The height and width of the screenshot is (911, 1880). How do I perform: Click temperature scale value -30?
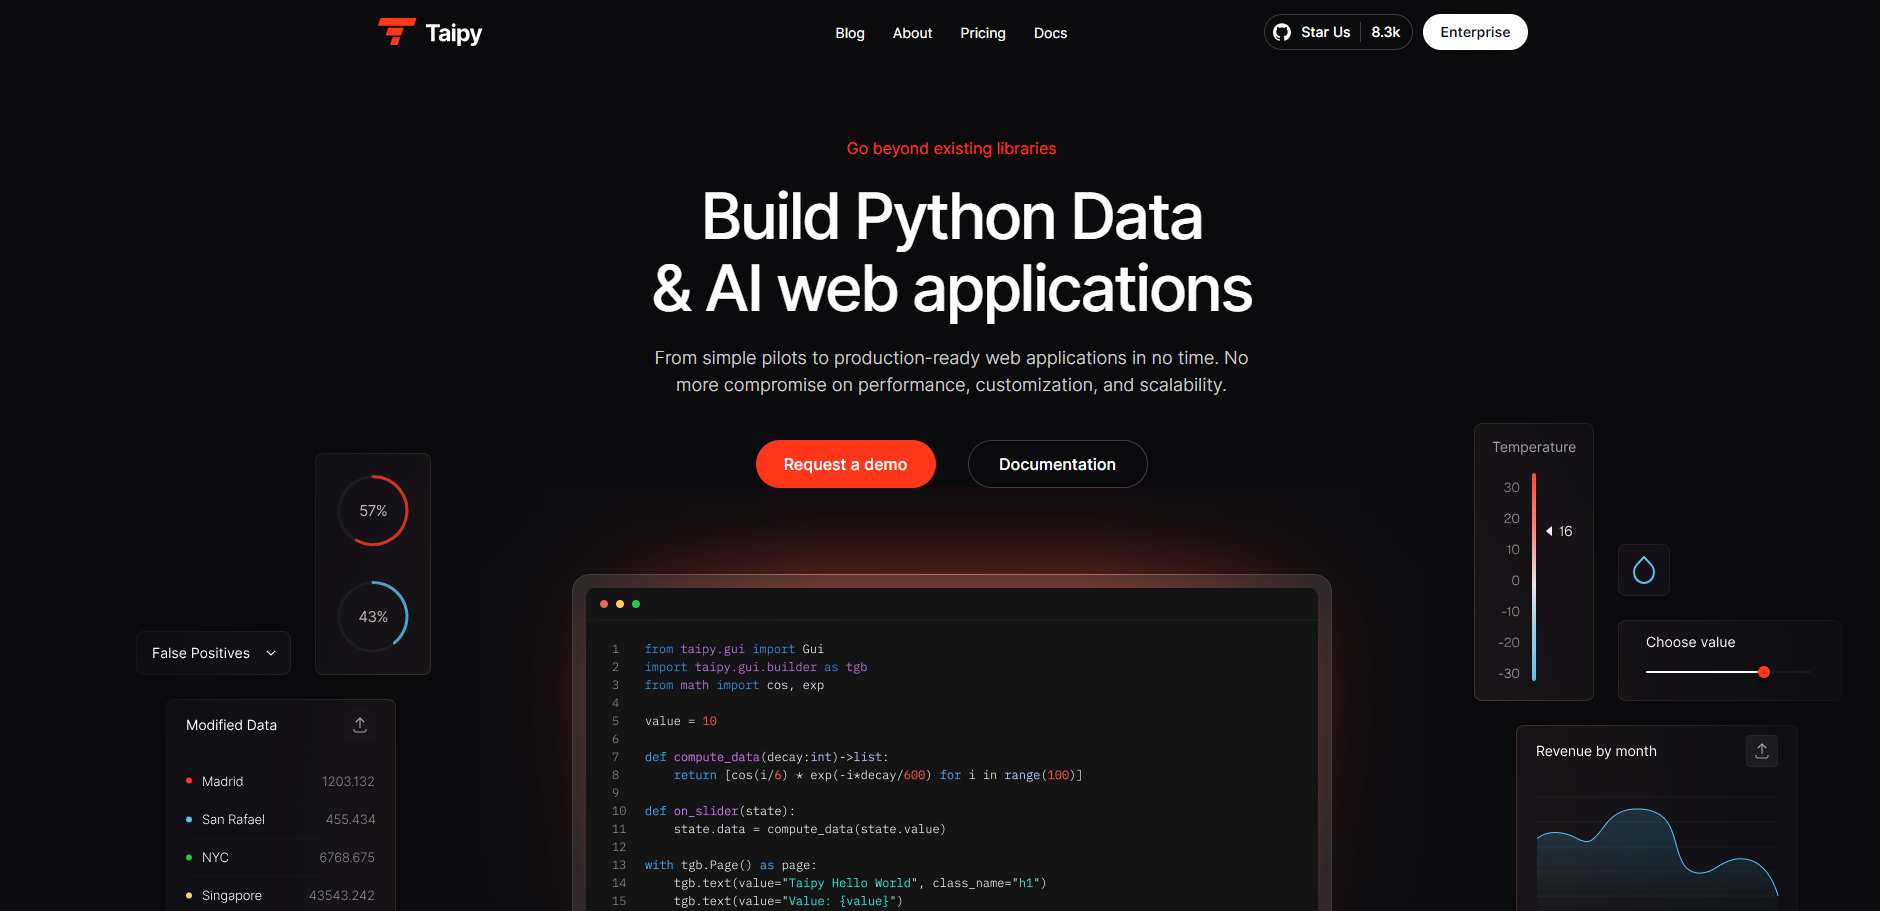[1509, 673]
